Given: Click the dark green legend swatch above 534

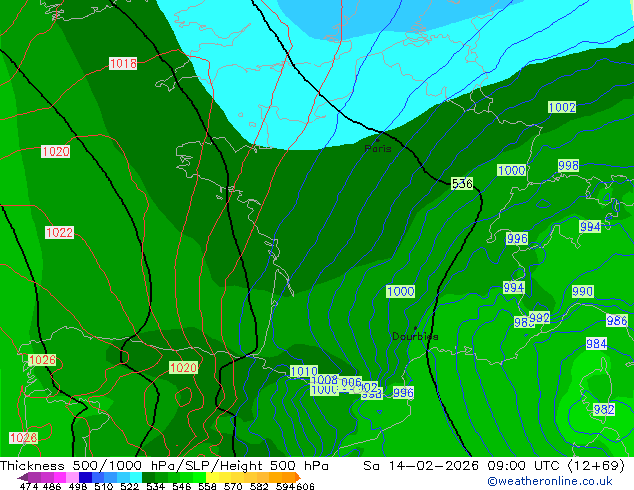Looking at the screenshot, I should click(149, 477).
